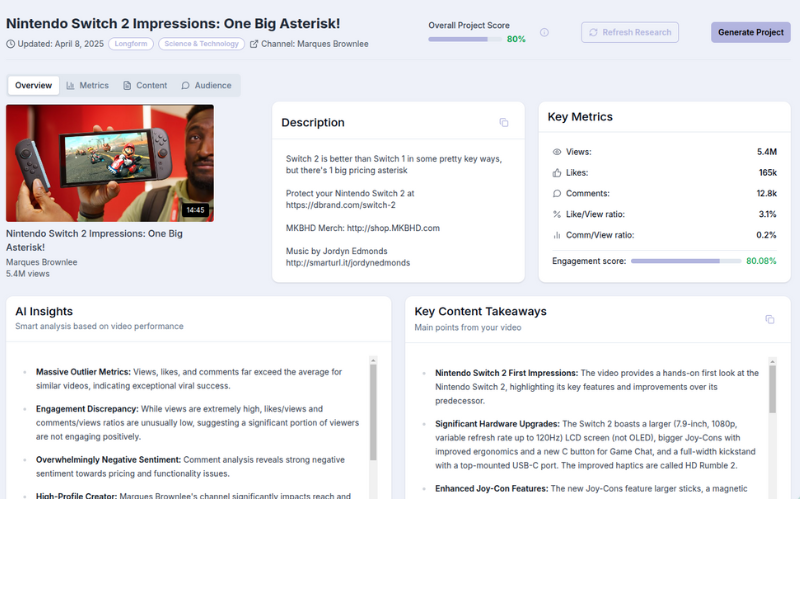
Task: Click the 80% overall score value
Action: click(x=516, y=39)
